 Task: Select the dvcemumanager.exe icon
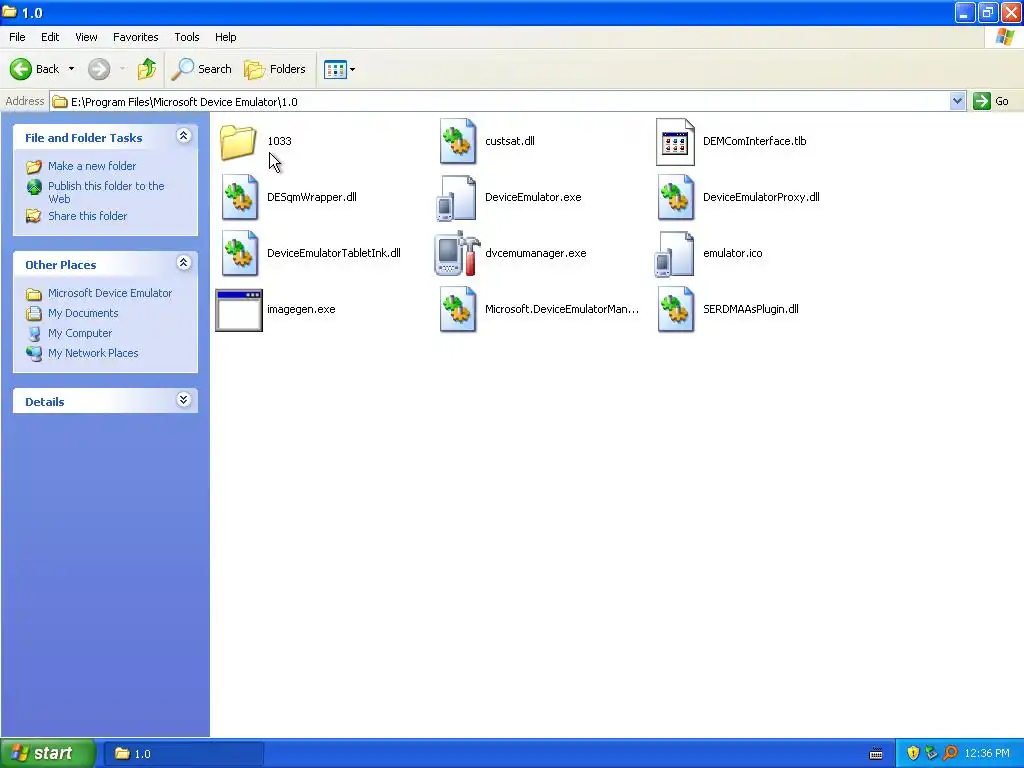(457, 253)
